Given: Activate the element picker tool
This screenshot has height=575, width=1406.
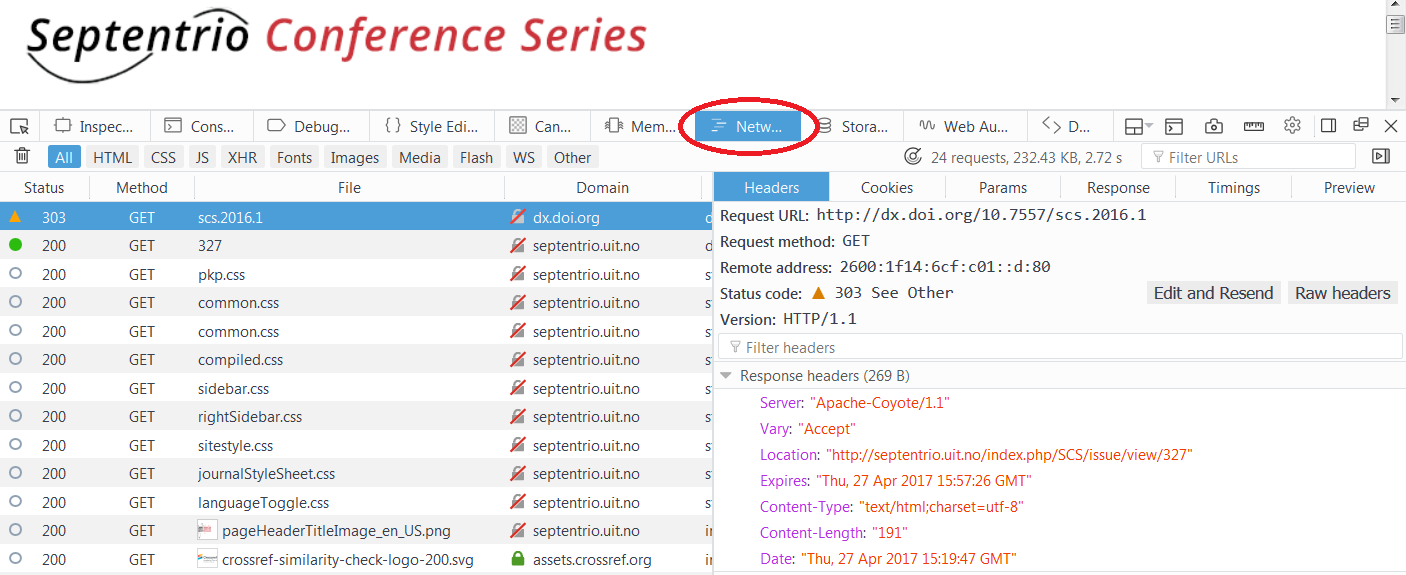Looking at the screenshot, I should click(19, 126).
